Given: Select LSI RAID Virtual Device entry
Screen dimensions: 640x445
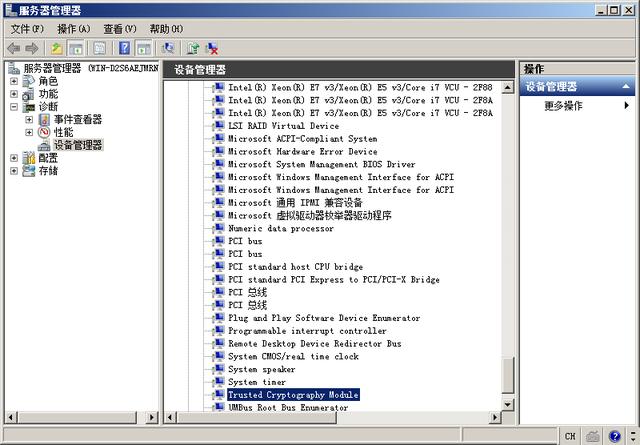Looking at the screenshot, I should [x=283, y=126].
